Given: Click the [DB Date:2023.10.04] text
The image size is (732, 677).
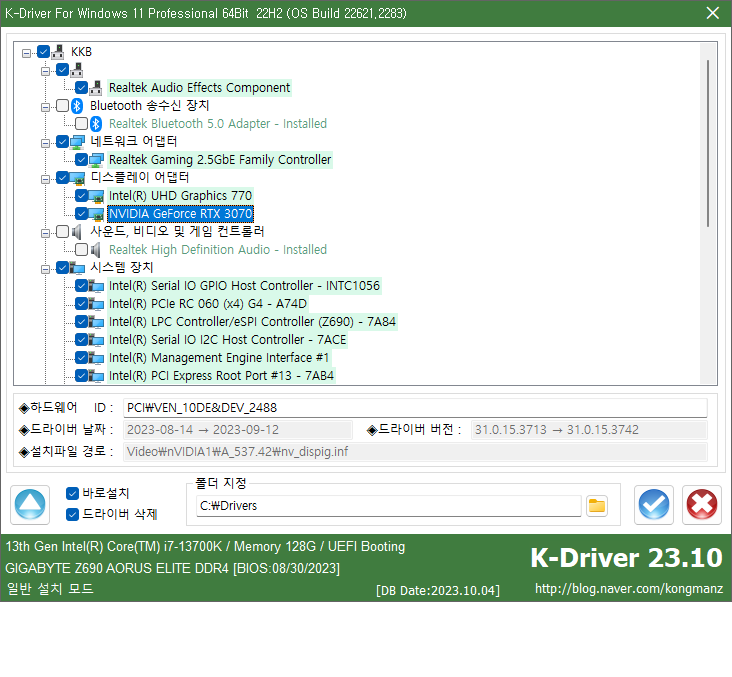Looking at the screenshot, I should (x=438, y=591).
